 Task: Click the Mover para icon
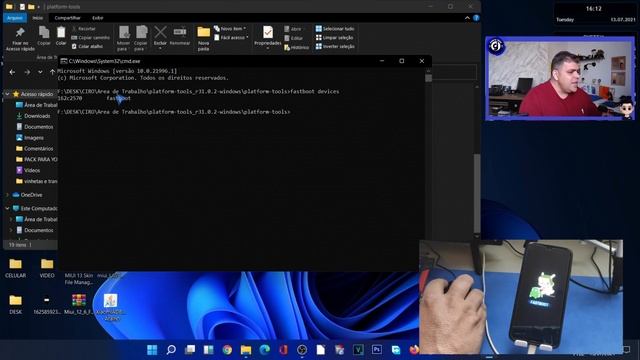click(x=123, y=38)
